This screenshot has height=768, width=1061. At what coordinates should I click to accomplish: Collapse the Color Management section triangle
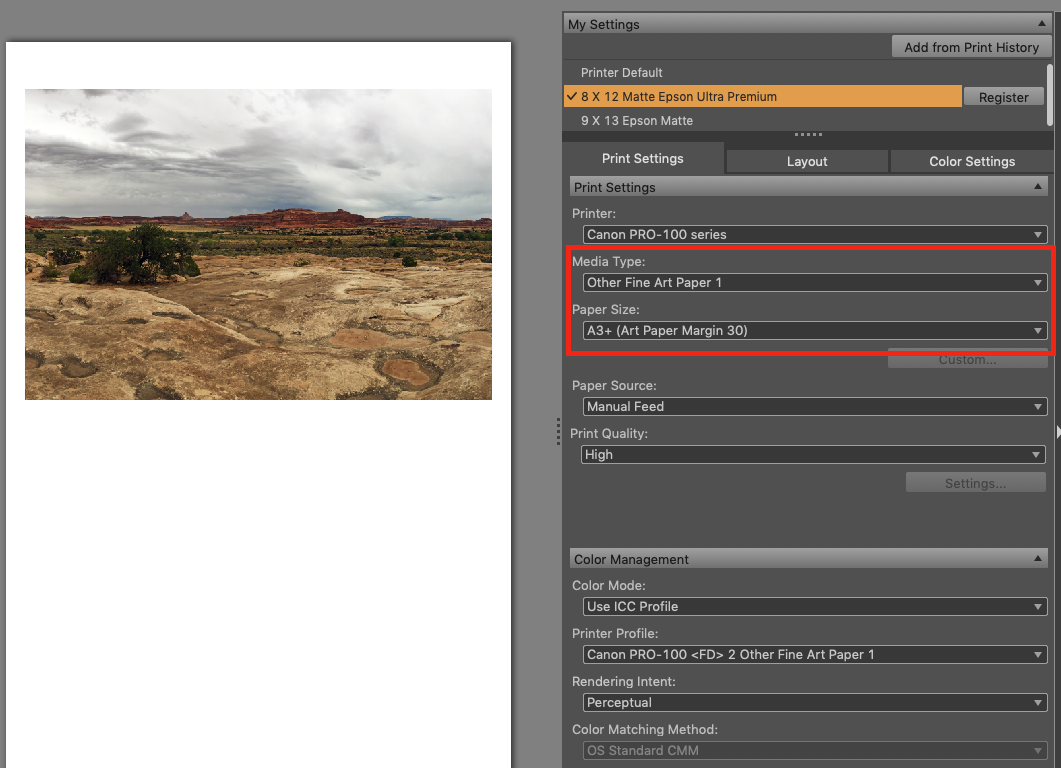coord(1039,559)
